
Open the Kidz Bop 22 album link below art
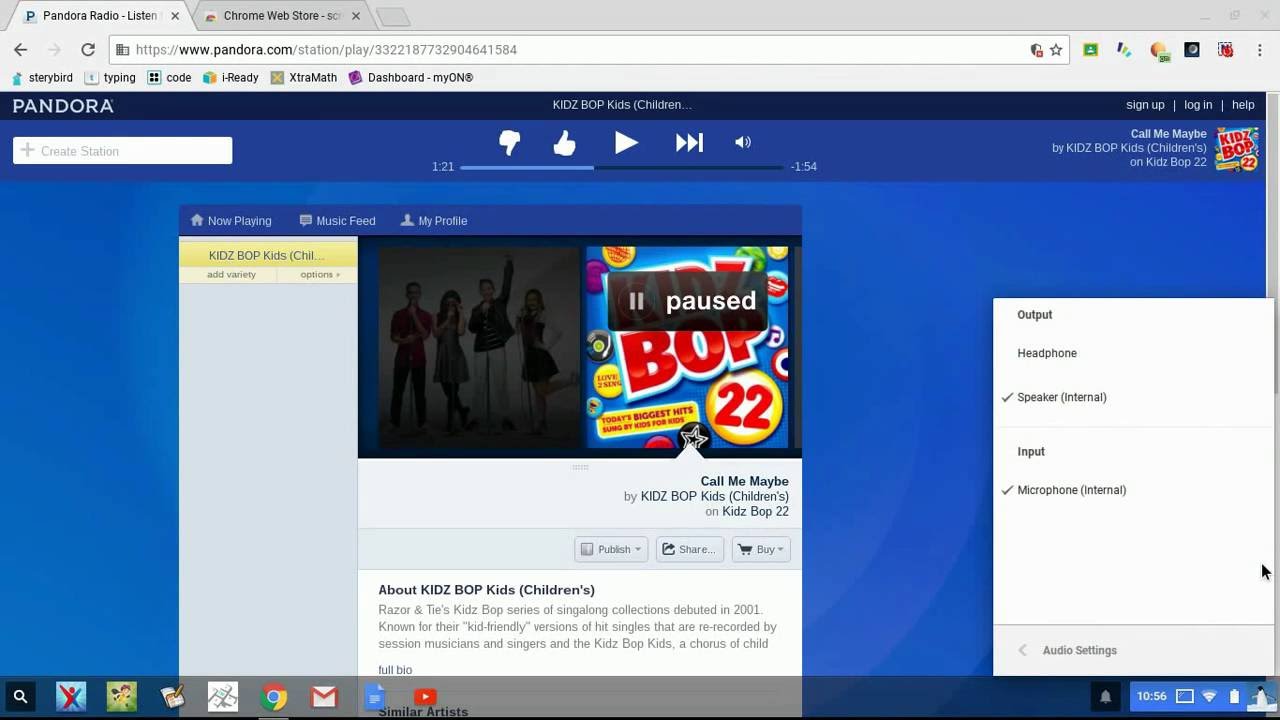tap(755, 511)
